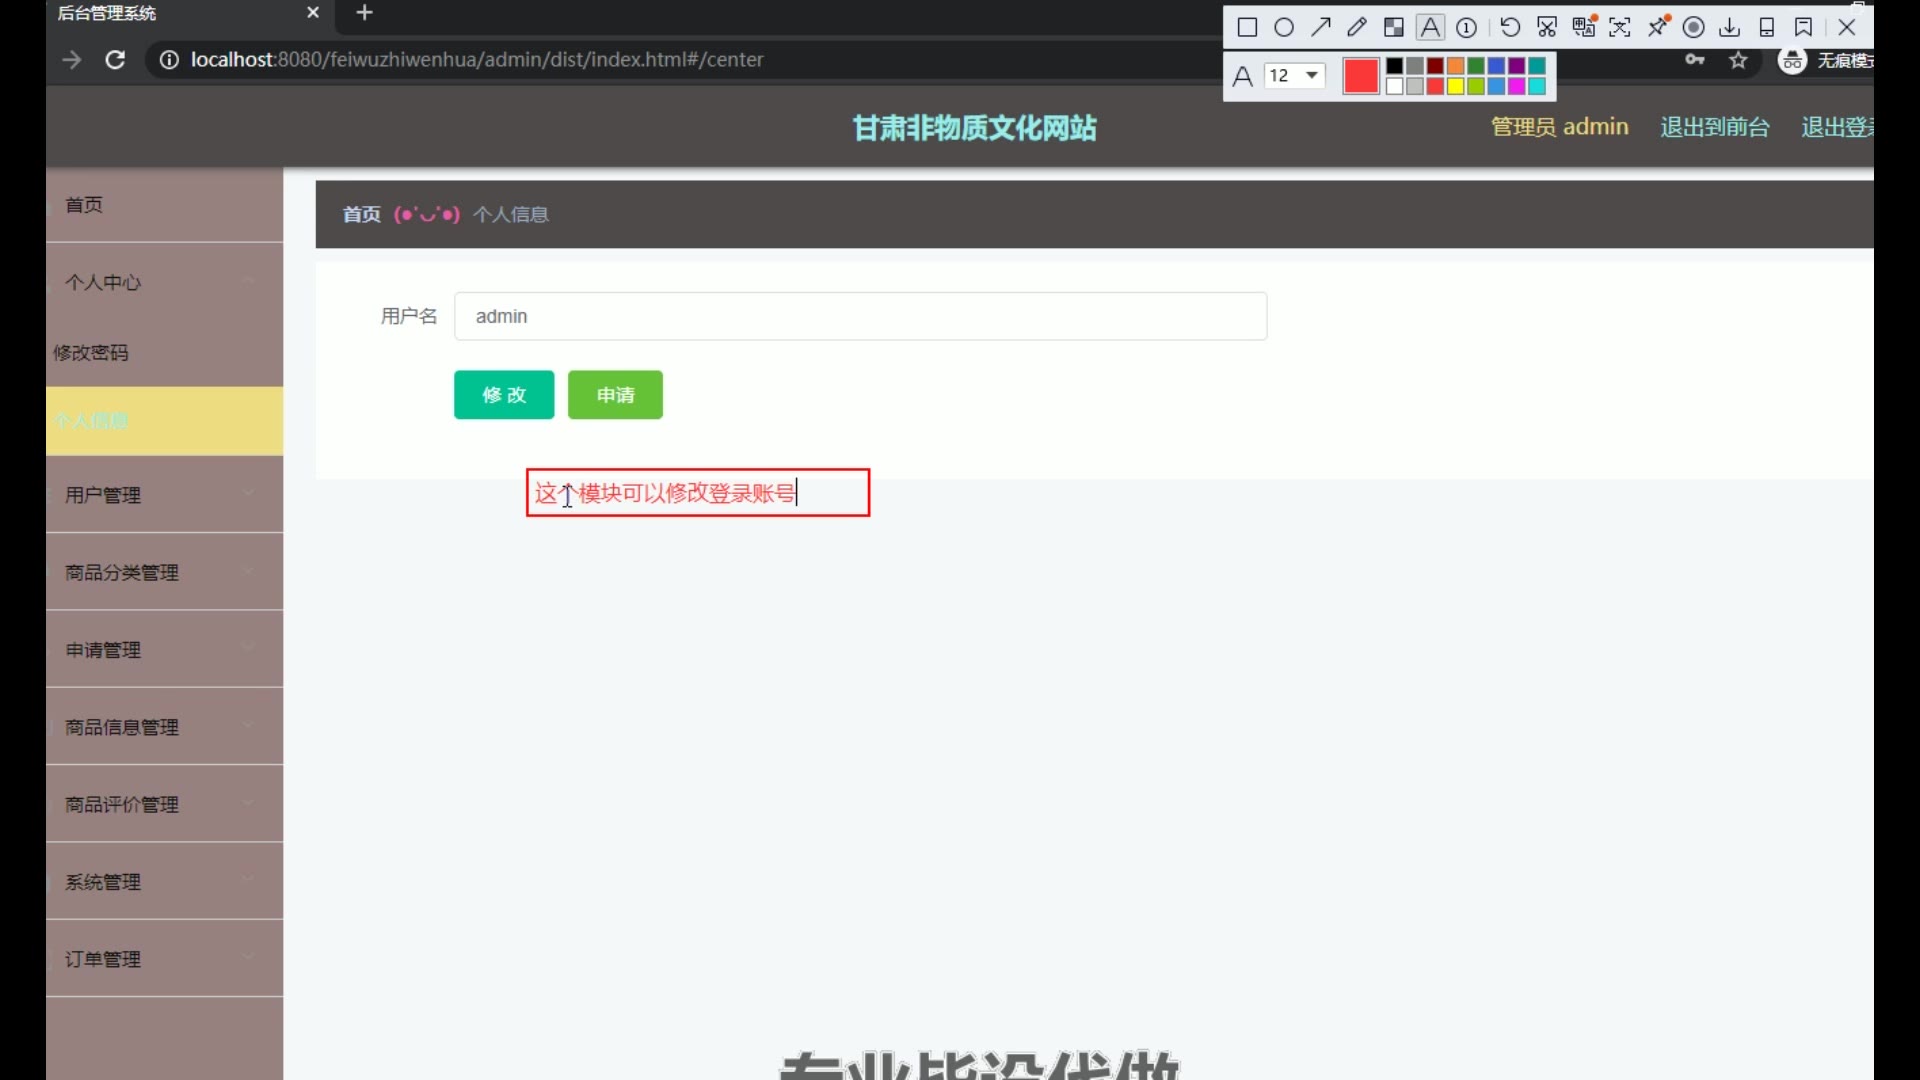1920x1080 pixels.
Task: Select the mosaic blur tool
Action: pos(1394,27)
